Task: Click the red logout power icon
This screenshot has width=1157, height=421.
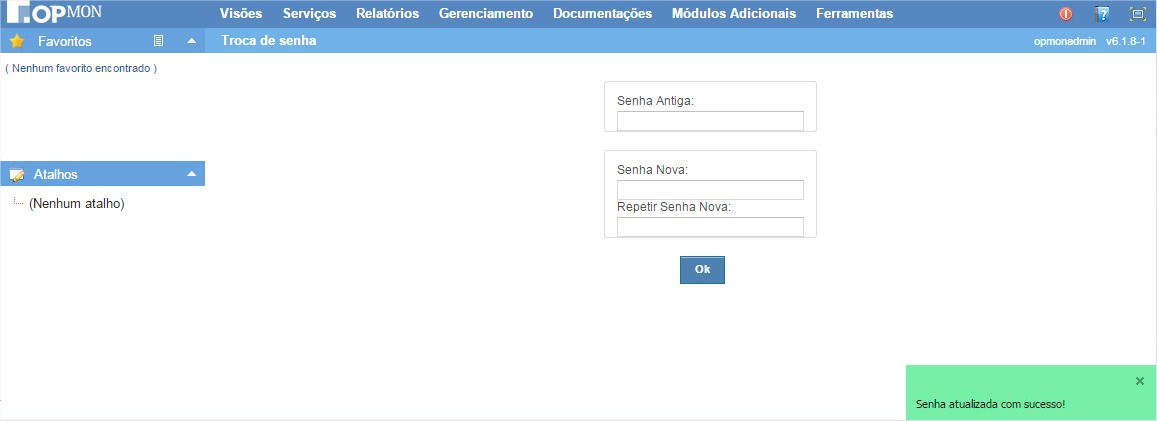Action: pyautogui.click(x=1066, y=14)
